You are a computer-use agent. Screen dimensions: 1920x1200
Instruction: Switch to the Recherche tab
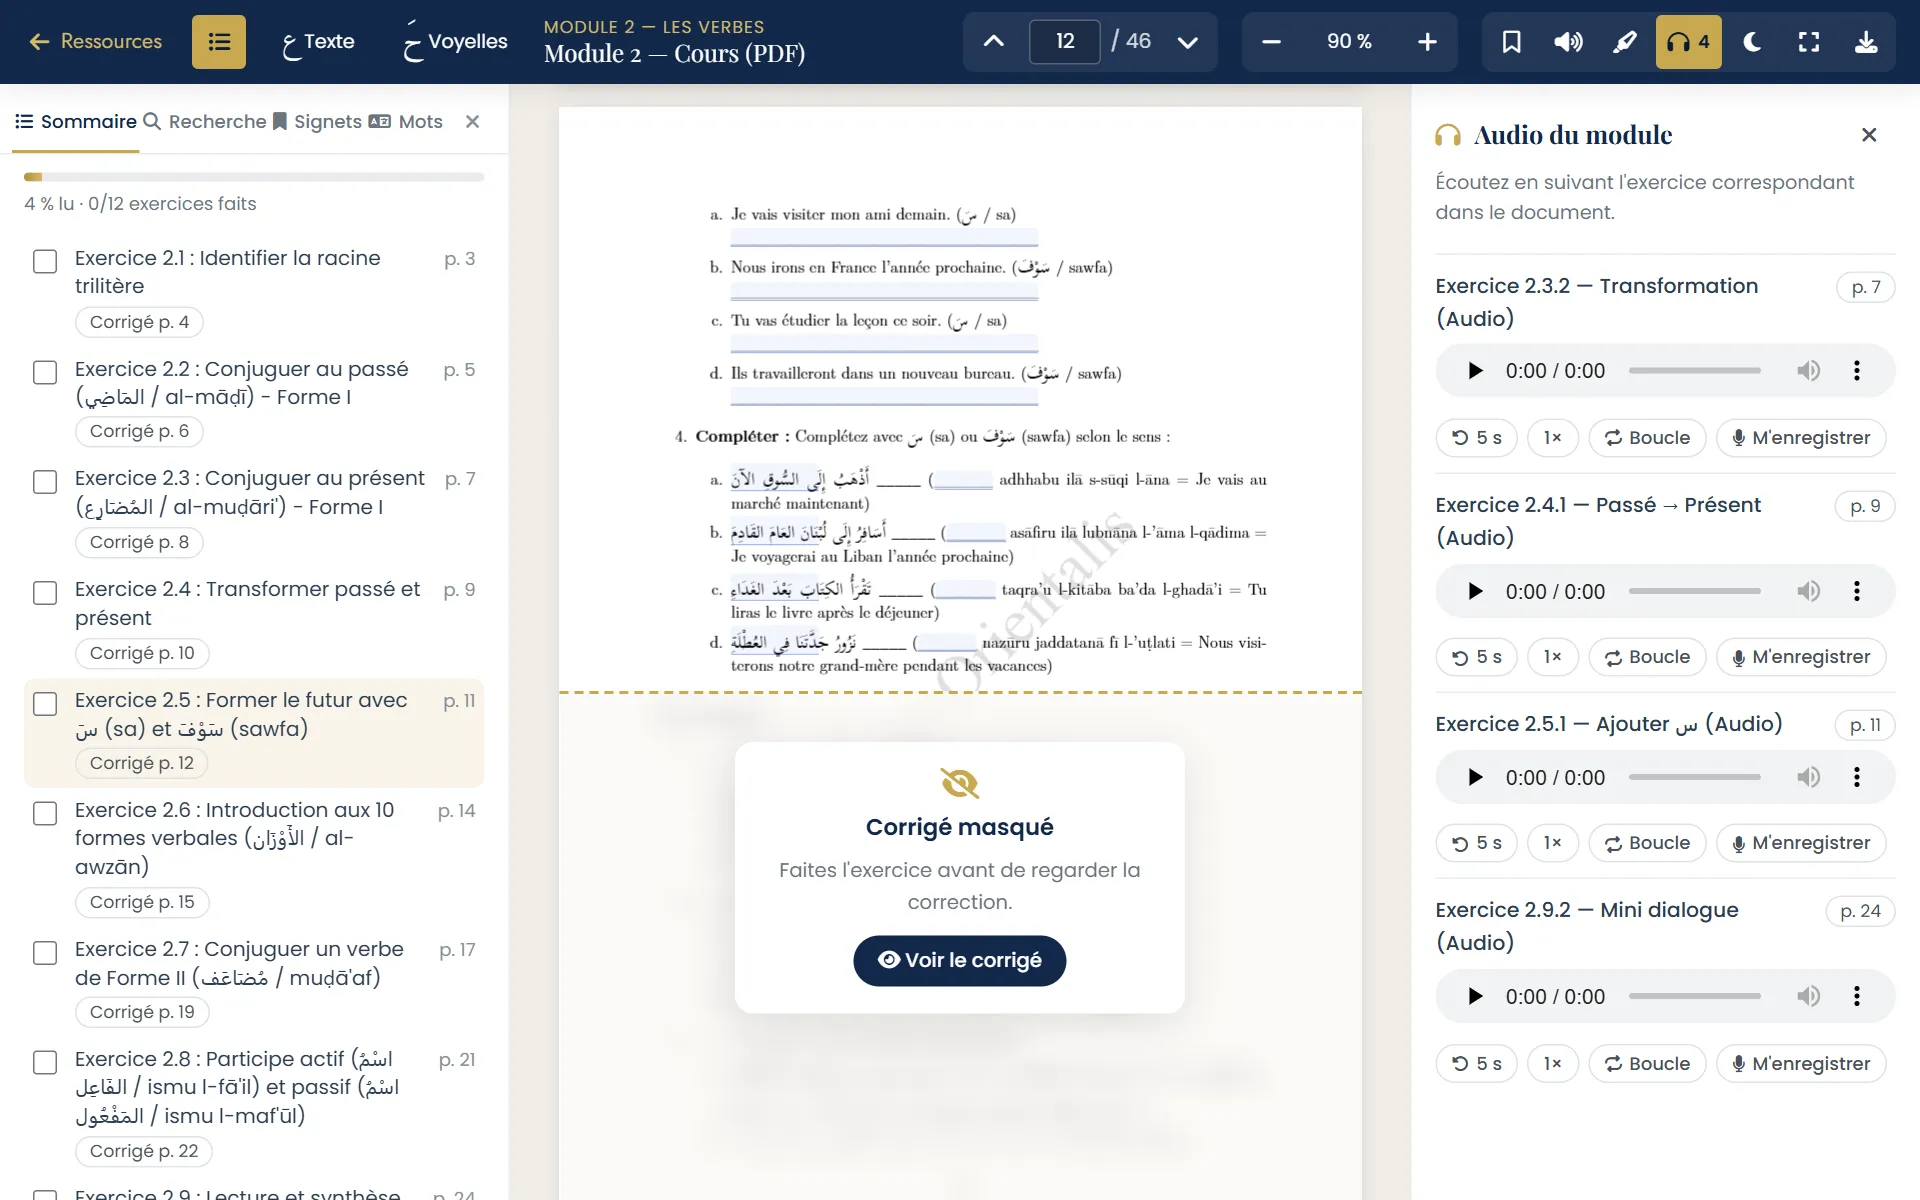click(x=205, y=122)
